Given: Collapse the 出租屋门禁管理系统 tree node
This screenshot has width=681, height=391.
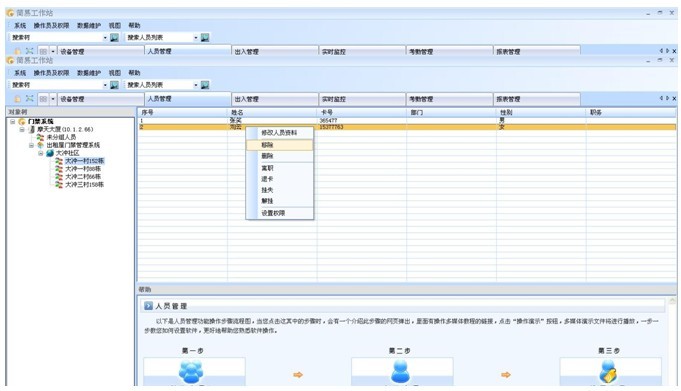Looking at the screenshot, I should click(31, 145).
